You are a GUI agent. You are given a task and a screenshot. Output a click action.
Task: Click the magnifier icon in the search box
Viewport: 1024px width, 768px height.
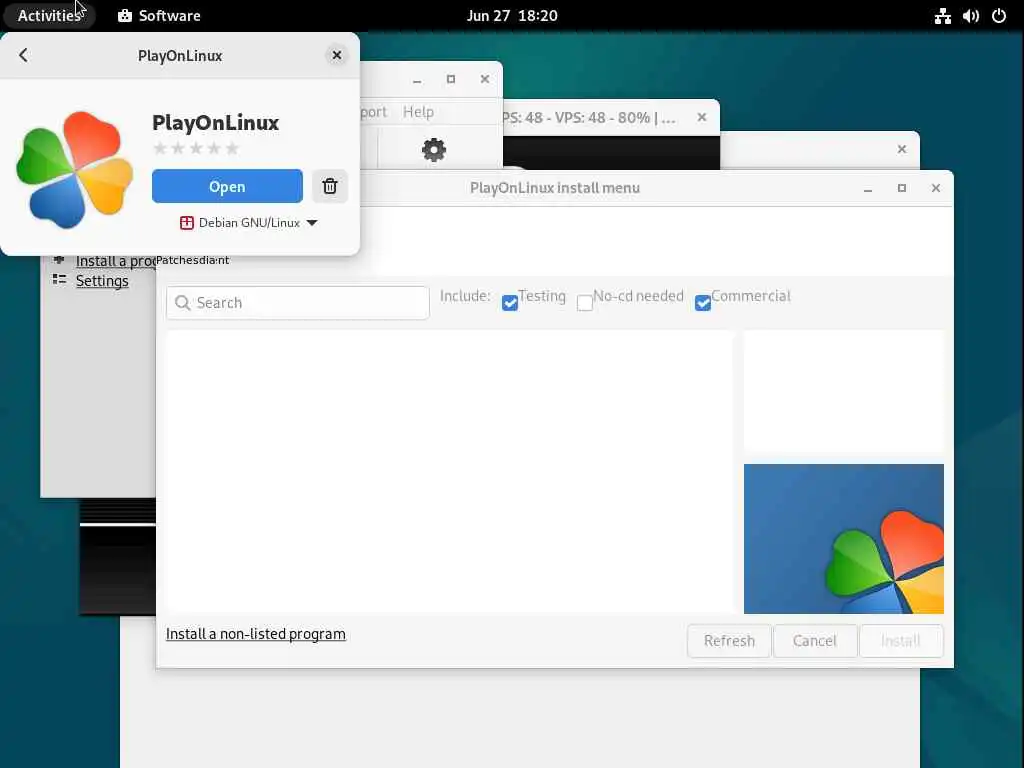(183, 302)
